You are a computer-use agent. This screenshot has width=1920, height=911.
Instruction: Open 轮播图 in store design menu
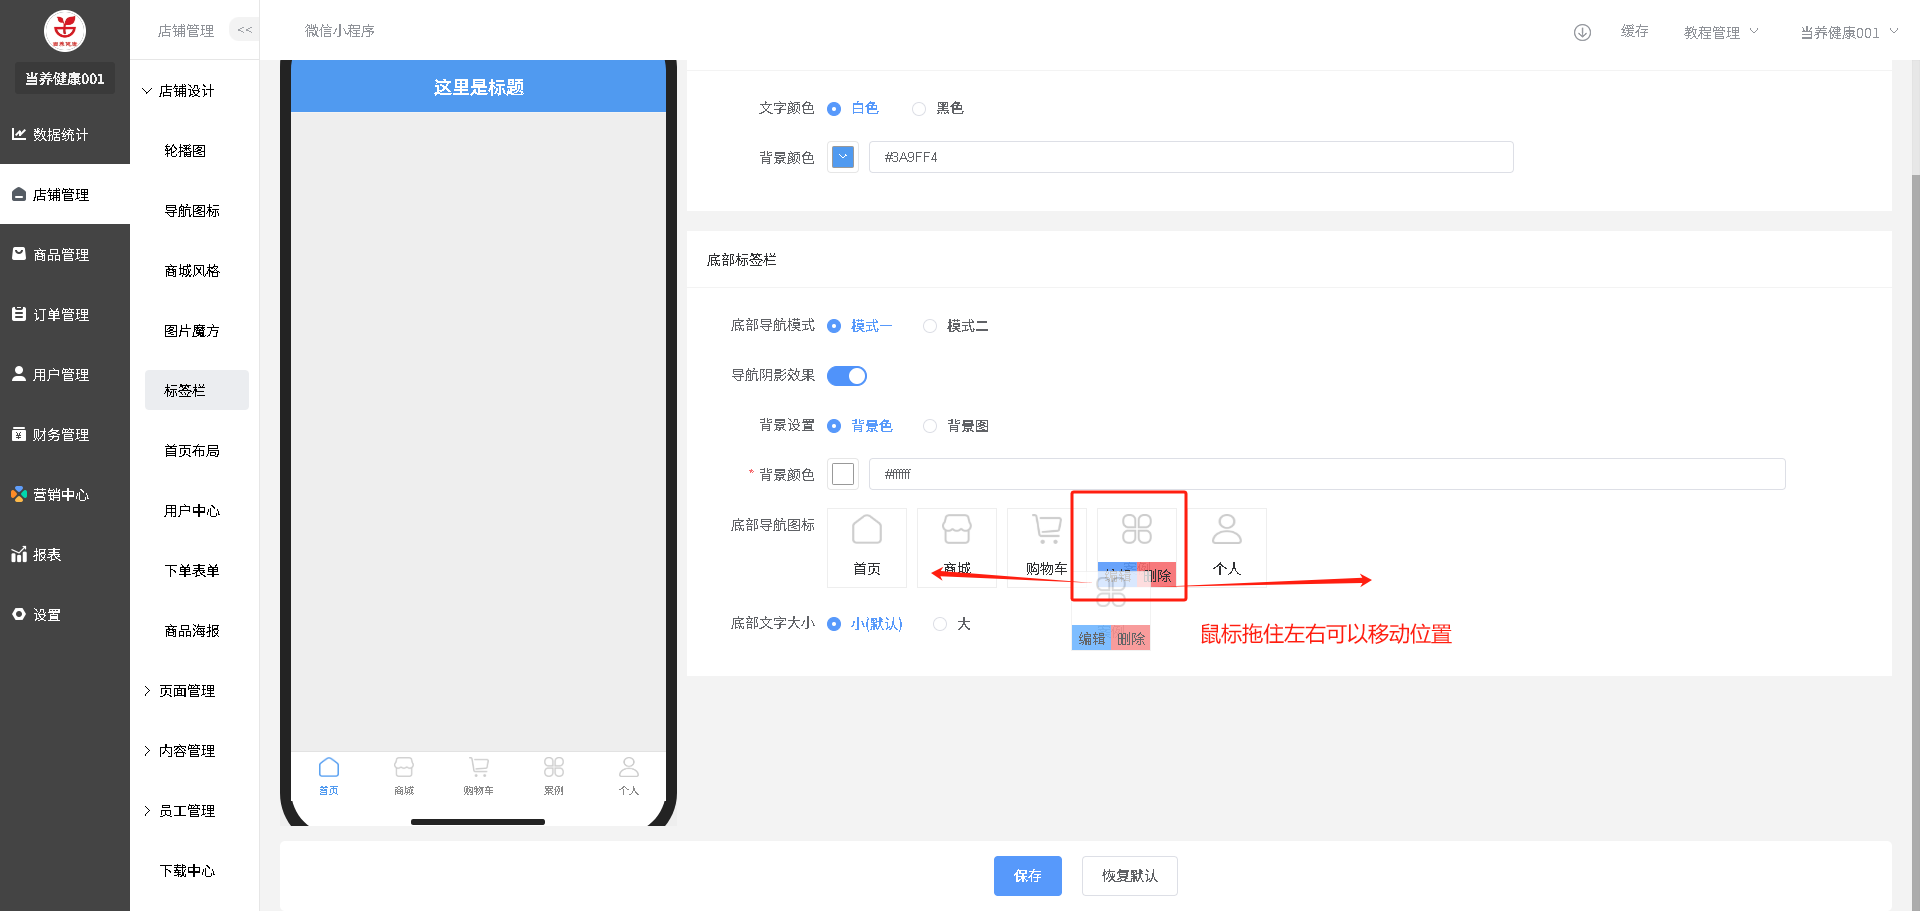click(185, 151)
